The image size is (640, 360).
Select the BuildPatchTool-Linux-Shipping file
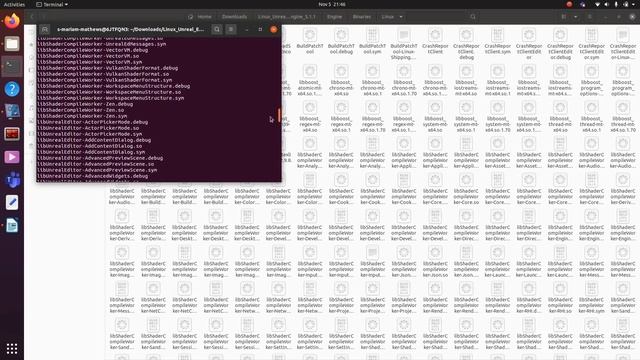pyautogui.click(x=404, y=44)
